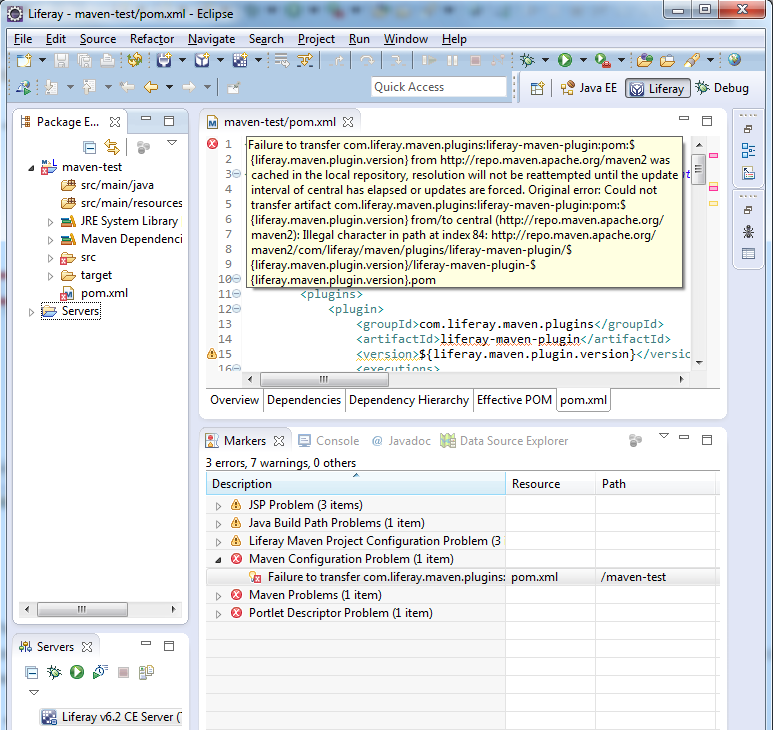This screenshot has width=773, height=730.
Task: Click the Open Type folder icon
Action: coord(644,60)
